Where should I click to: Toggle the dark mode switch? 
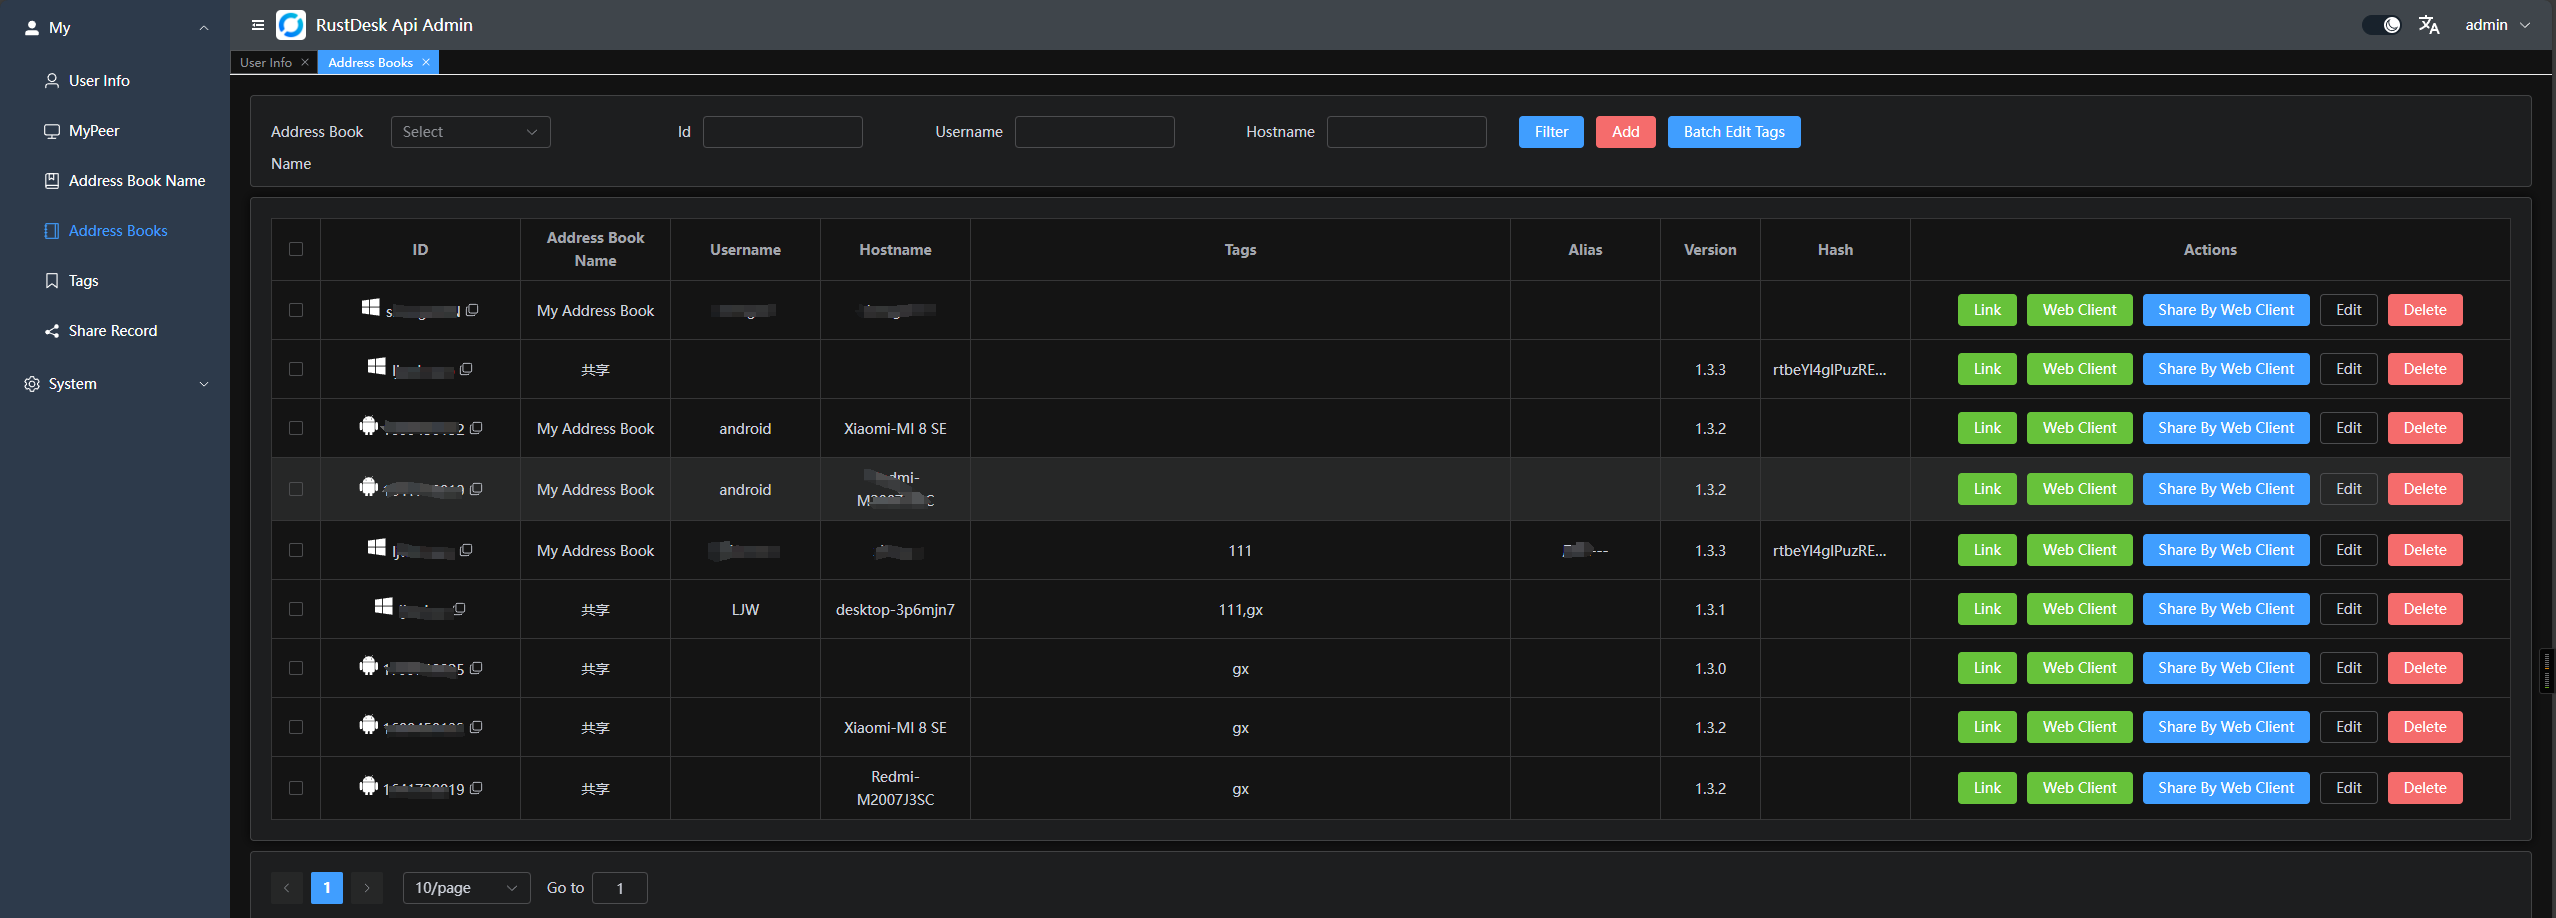click(2381, 24)
